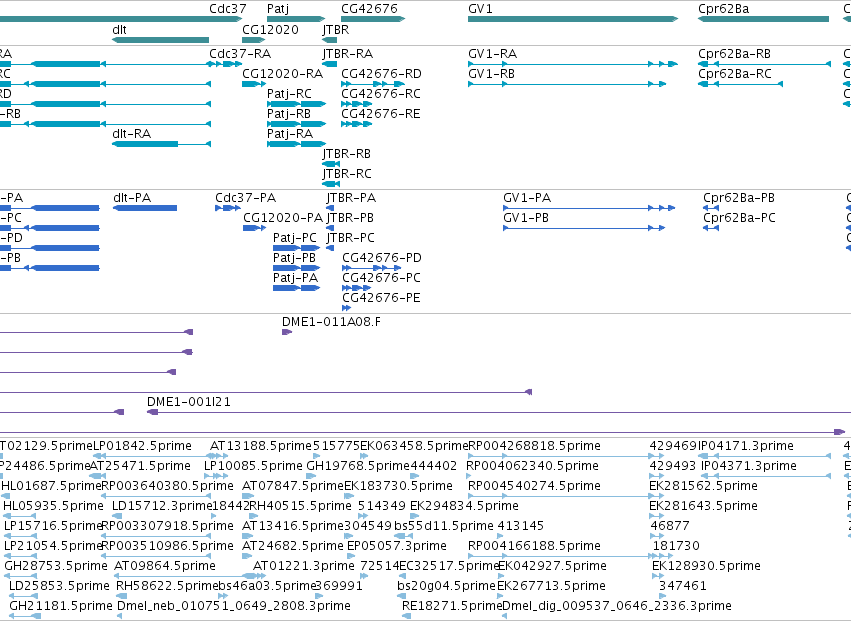This screenshot has height=621, width=851.
Task: Select the Patj-RC transcript label
Action: coord(289,93)
